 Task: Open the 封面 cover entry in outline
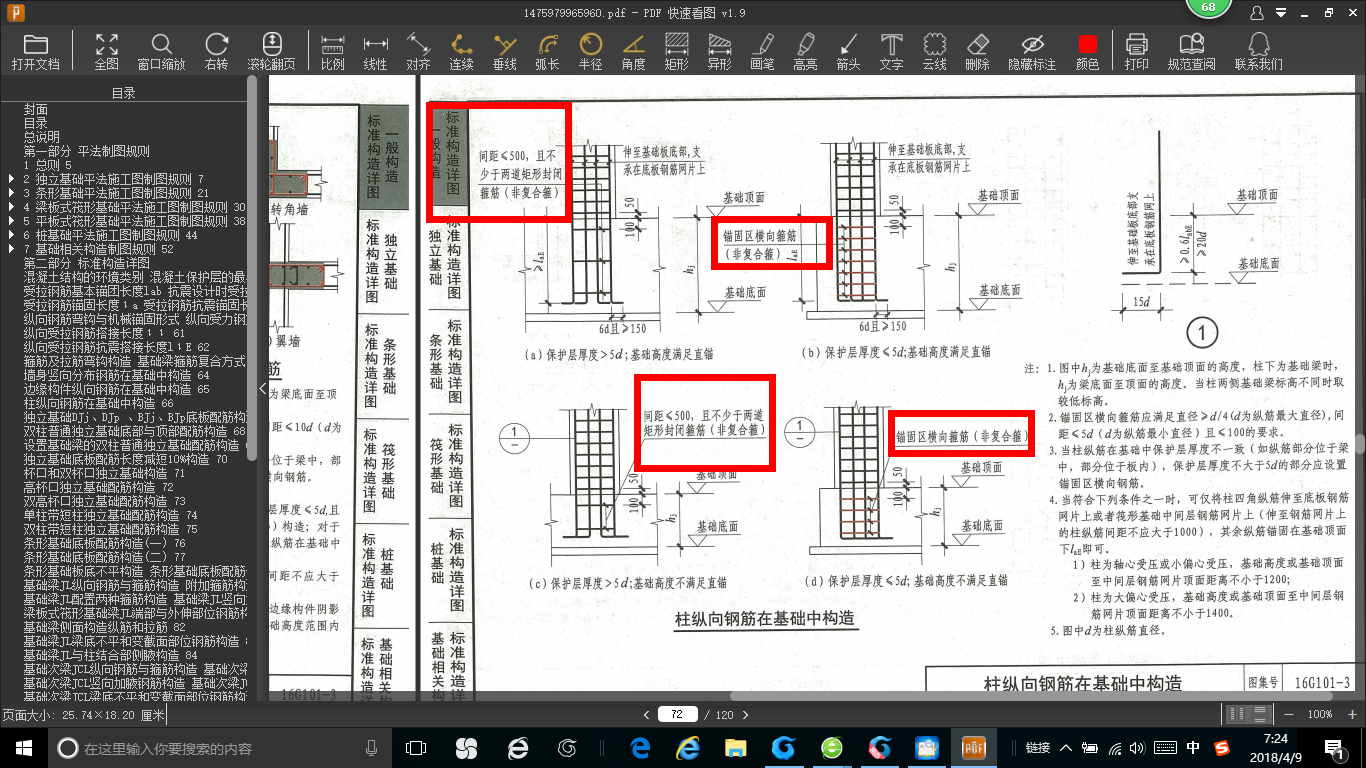36,109
